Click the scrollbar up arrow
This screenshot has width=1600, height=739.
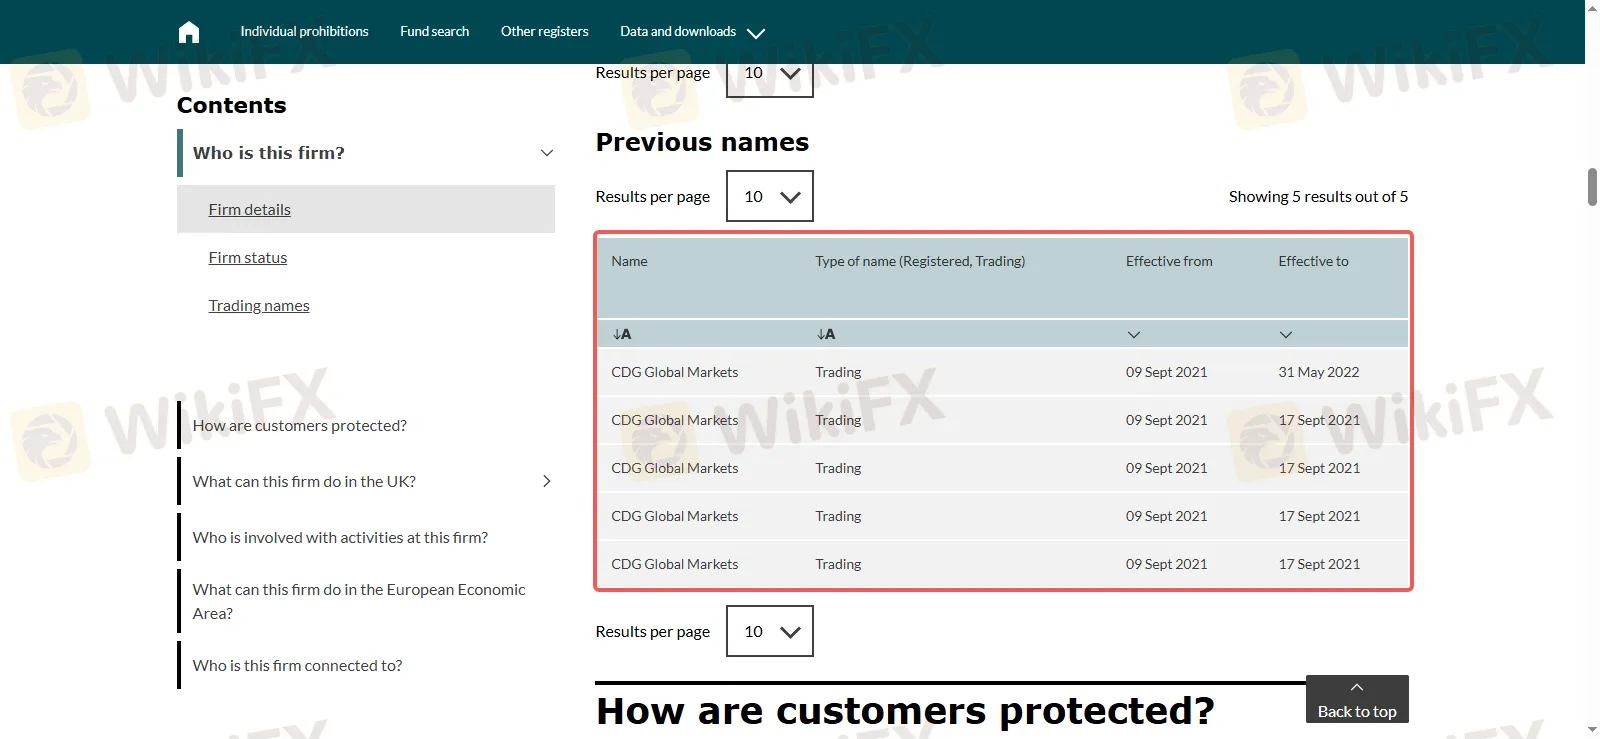point(1592,8)
